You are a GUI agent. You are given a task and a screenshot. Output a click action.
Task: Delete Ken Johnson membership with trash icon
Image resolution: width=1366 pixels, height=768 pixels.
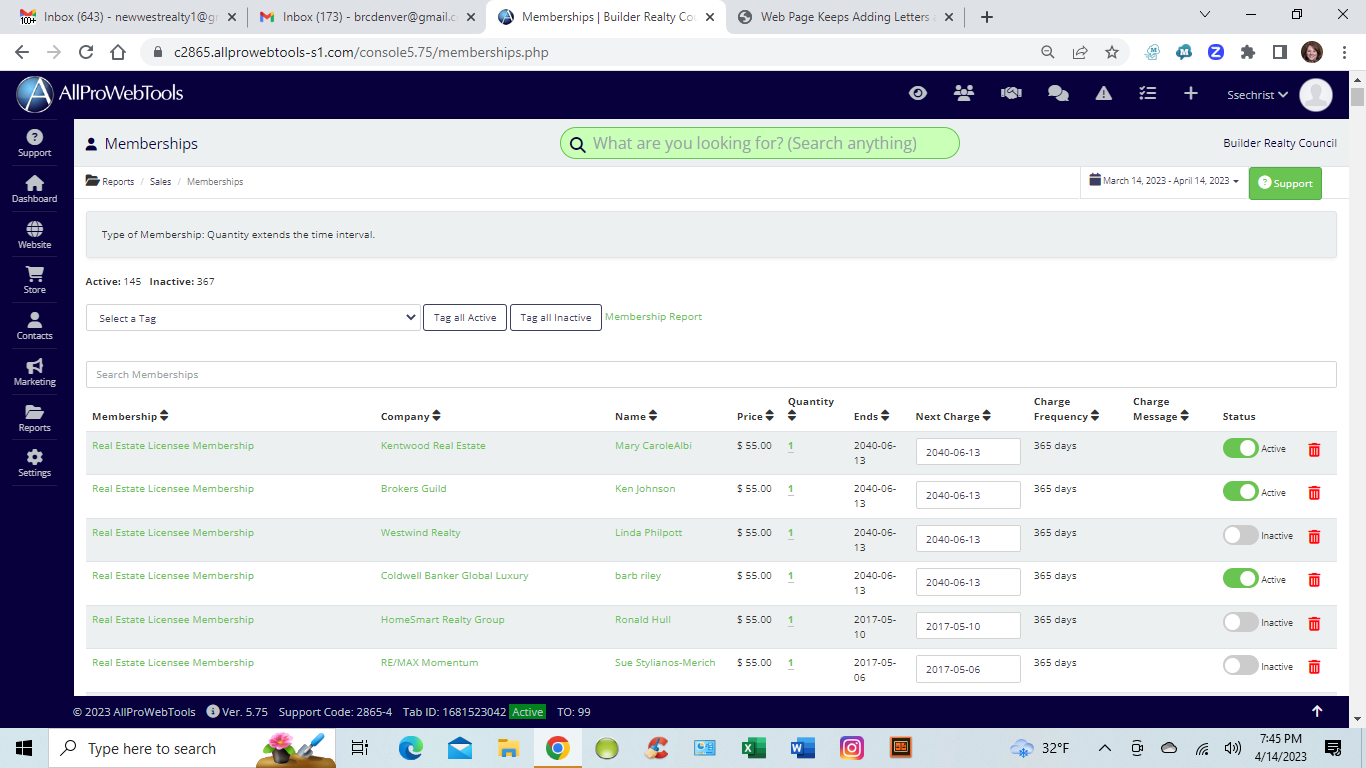click(1314, 492)
